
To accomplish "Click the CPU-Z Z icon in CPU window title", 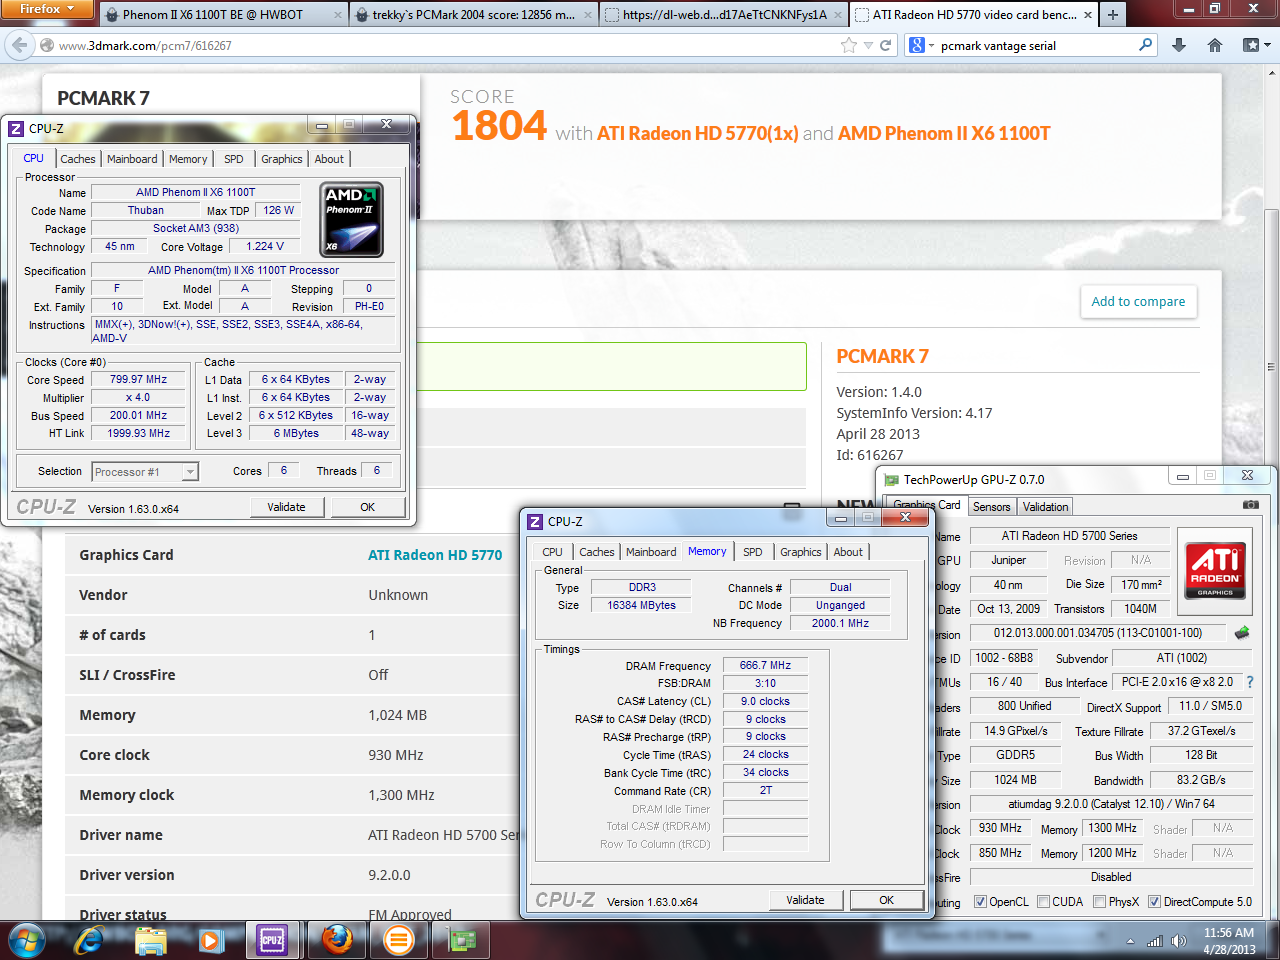I will click(x=16, y=128).
